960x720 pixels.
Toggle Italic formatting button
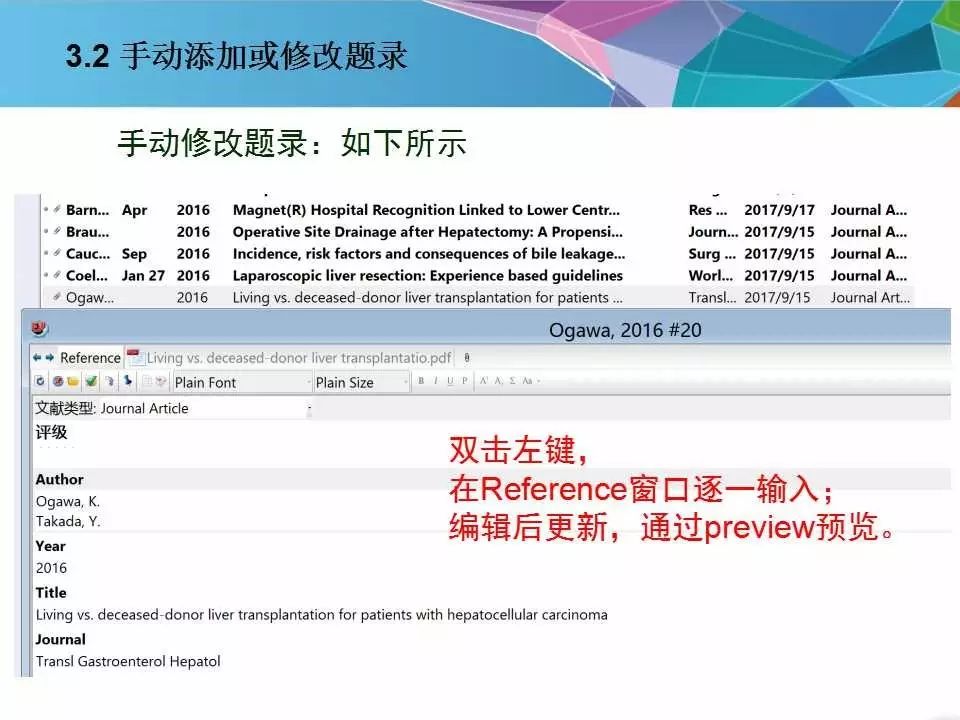point(436,381)
